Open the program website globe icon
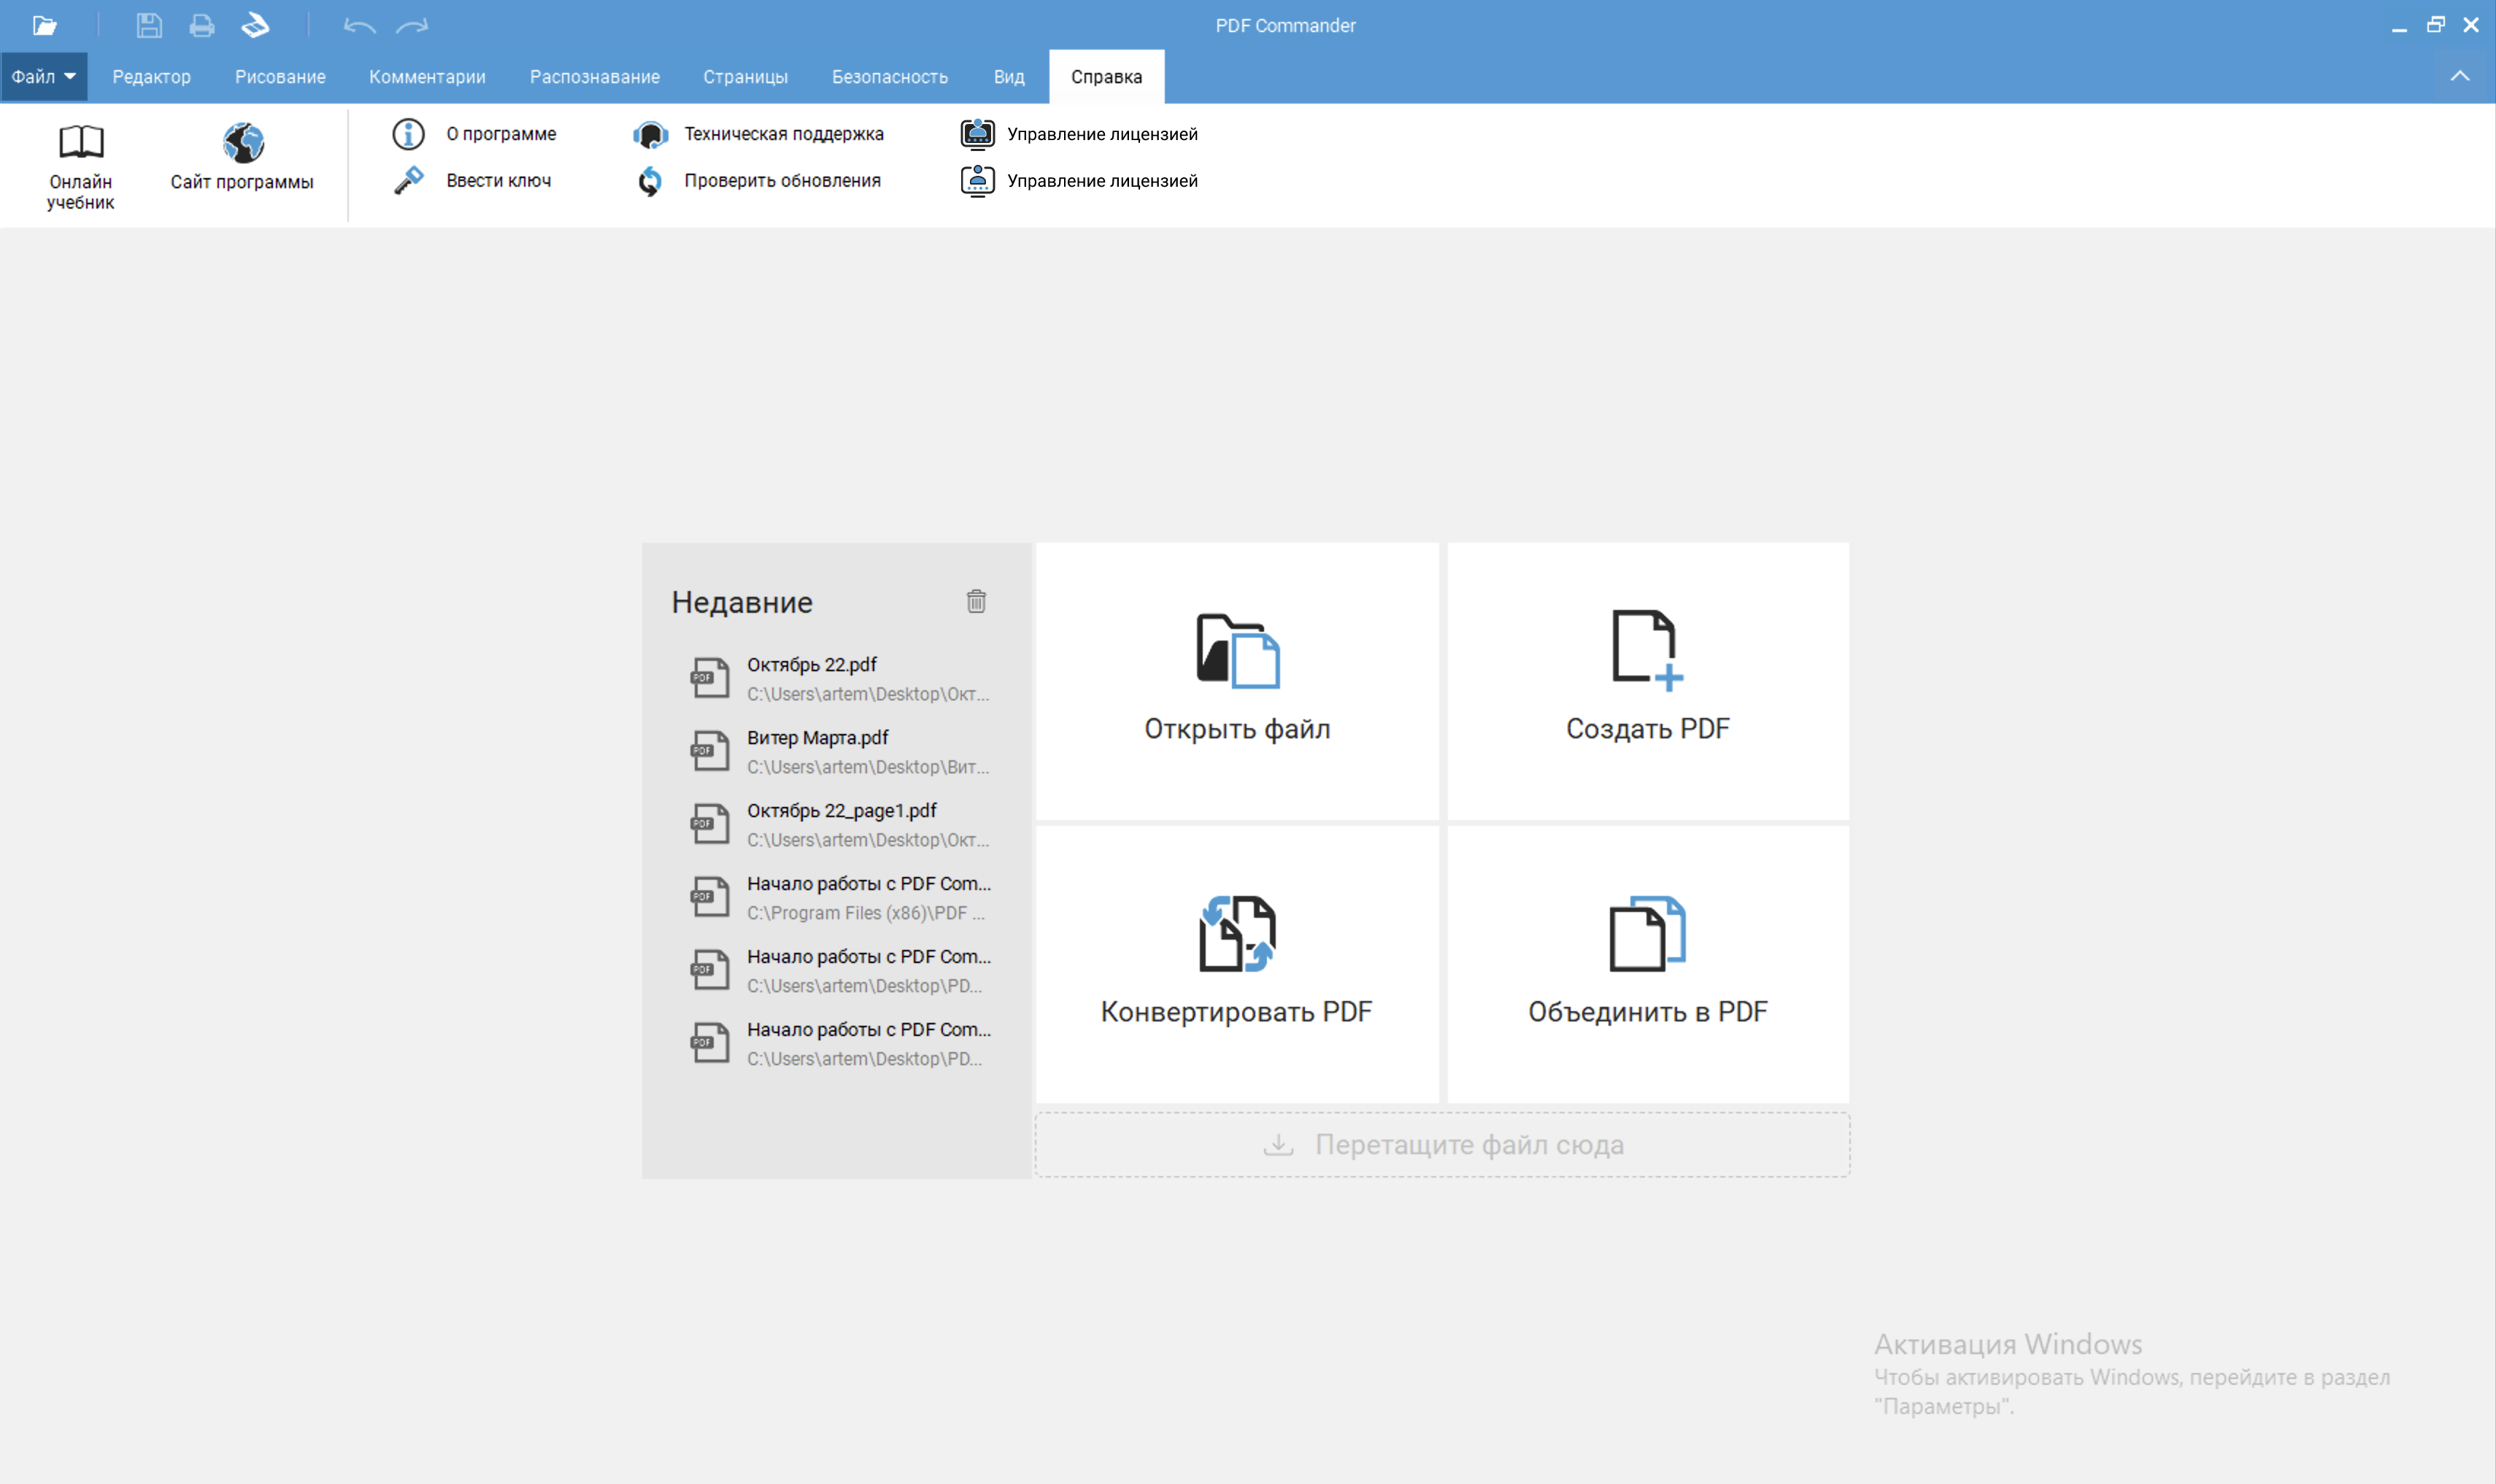Screen dimensions: 2496x1484 coord(243,143)
